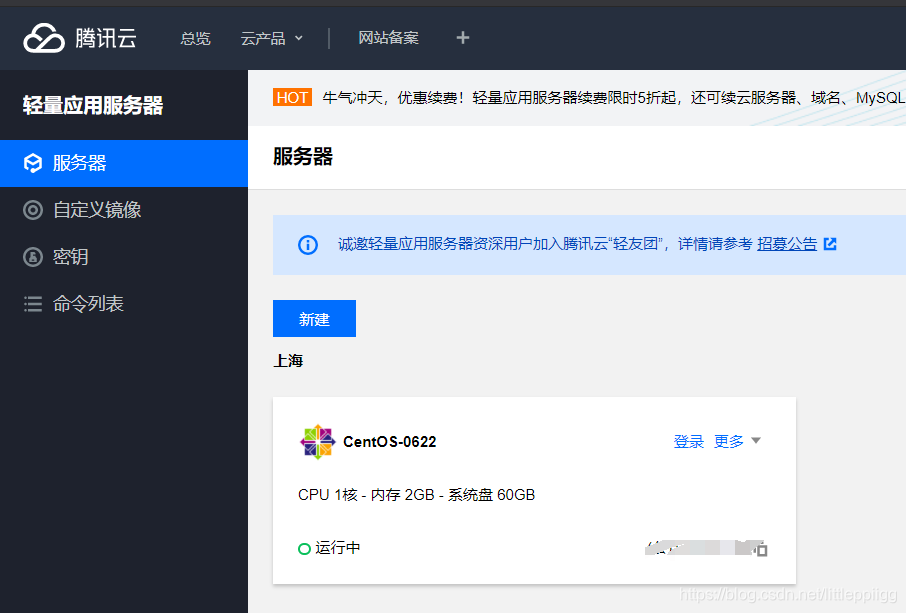Select the 上海 region label

pyautogui.click(x=288, y=361)
